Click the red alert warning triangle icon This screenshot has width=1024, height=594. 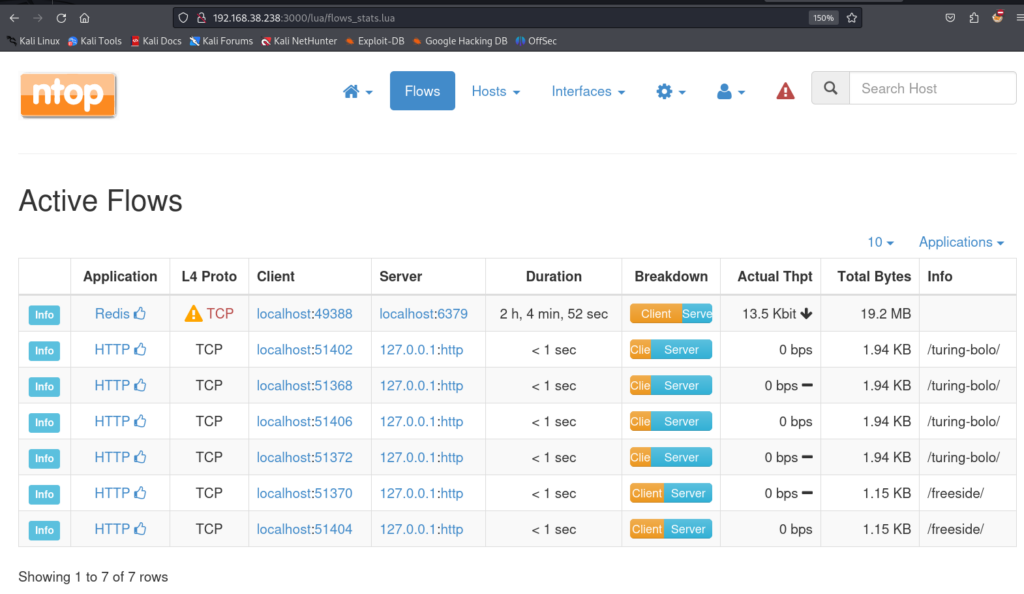pyautogui.click(x=785, y=91)
